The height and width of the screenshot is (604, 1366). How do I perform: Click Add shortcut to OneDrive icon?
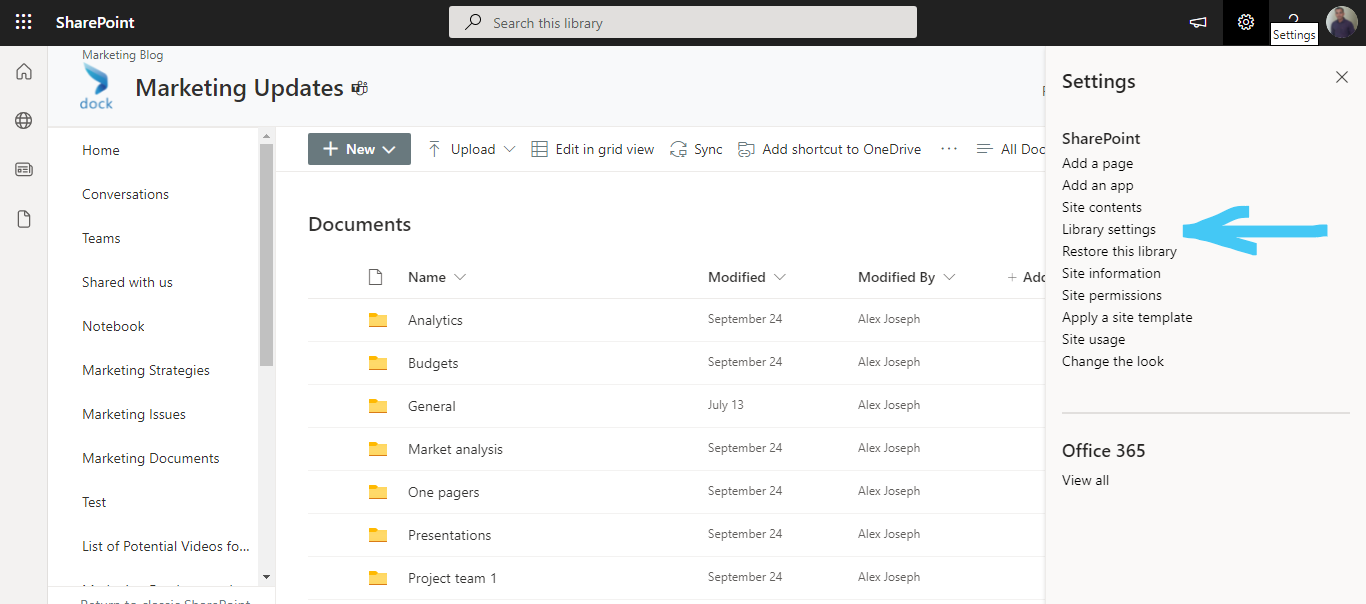746,148
